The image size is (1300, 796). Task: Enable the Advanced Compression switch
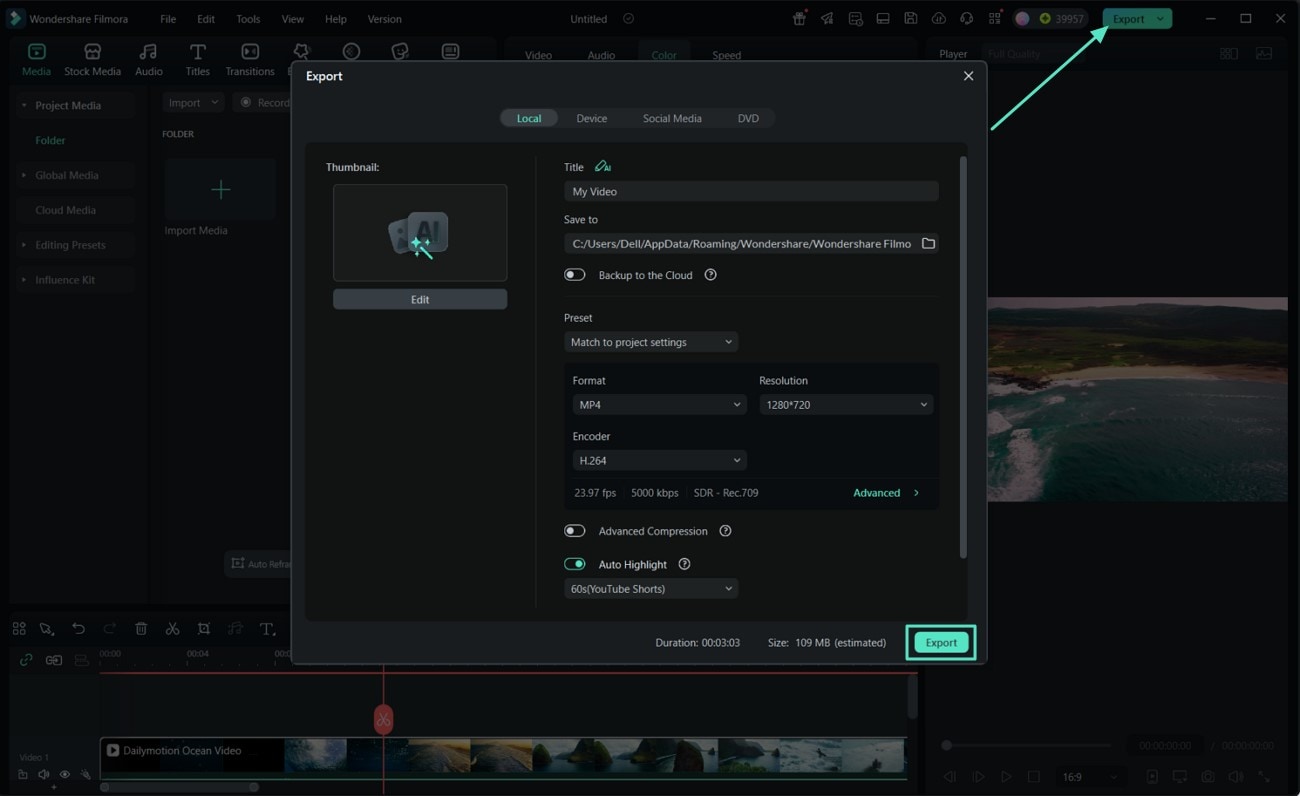click(575, 531)
